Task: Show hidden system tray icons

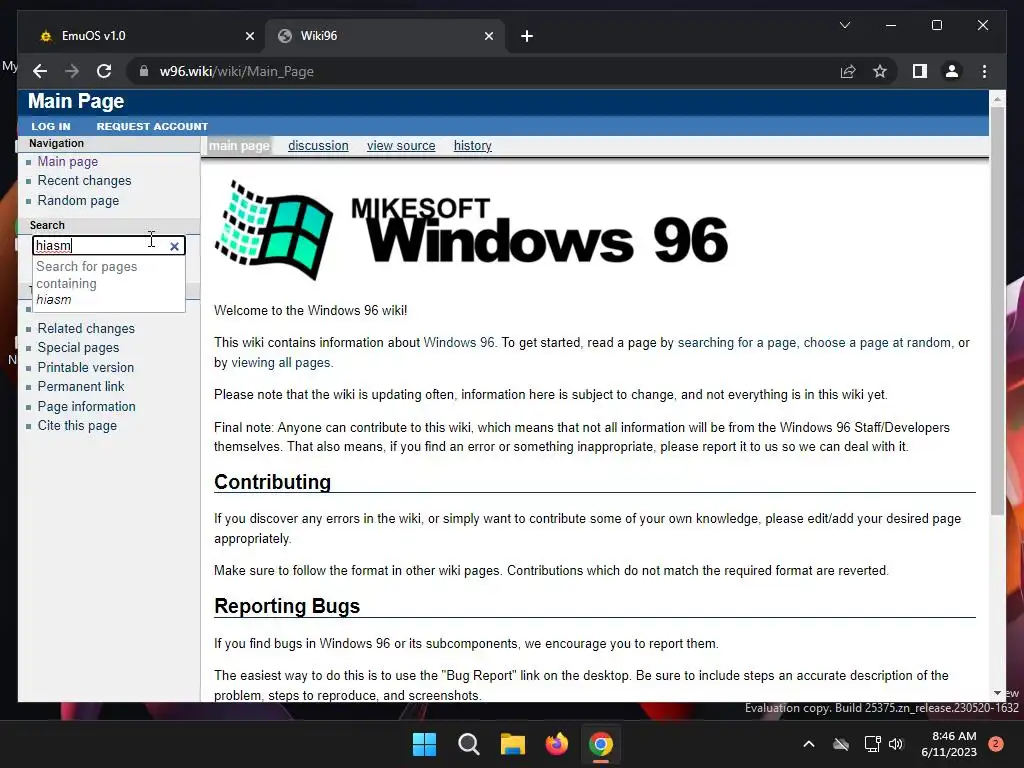Action: [808, 744]
